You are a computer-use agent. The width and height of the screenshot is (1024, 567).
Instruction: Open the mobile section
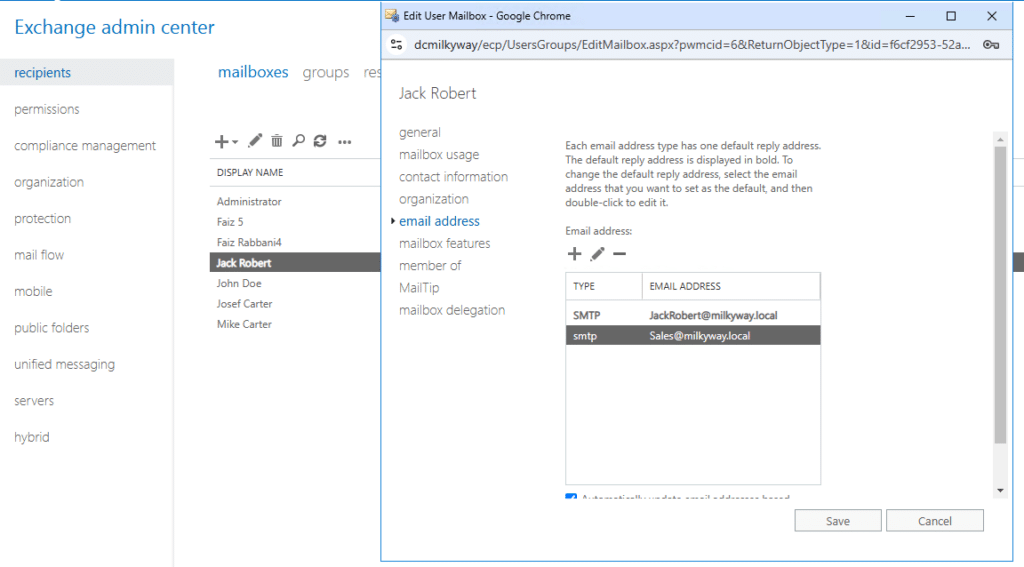coord(33,291)
